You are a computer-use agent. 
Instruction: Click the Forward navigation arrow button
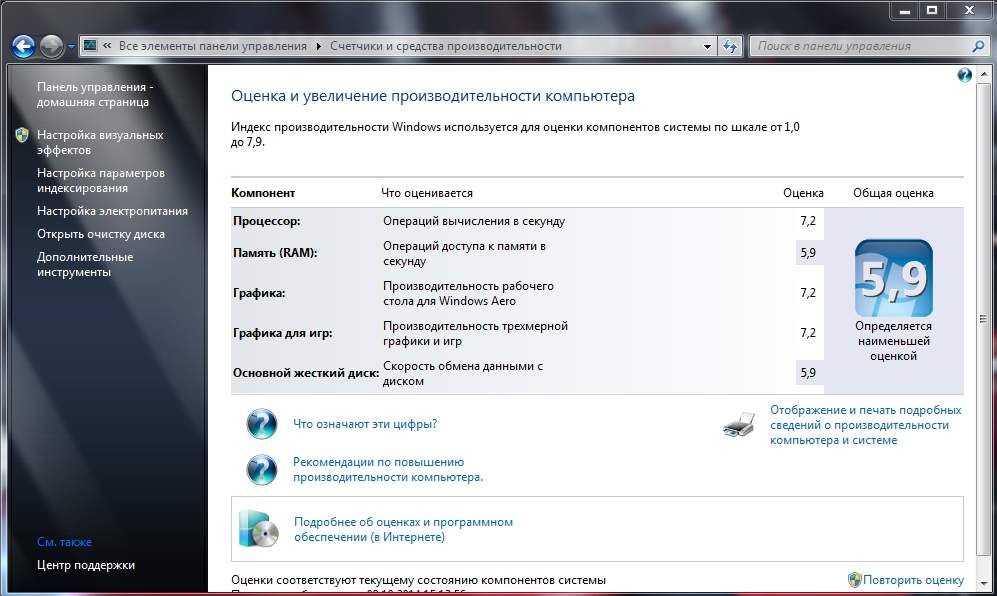click(x=51, y=46)
